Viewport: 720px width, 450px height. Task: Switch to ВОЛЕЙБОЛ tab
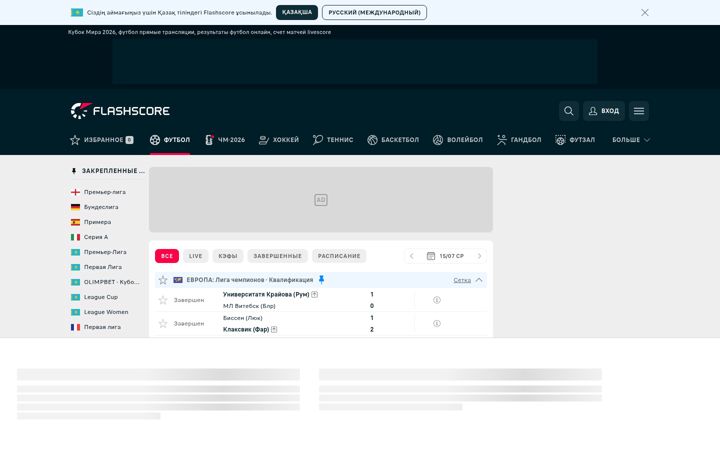tap(458, 140)
